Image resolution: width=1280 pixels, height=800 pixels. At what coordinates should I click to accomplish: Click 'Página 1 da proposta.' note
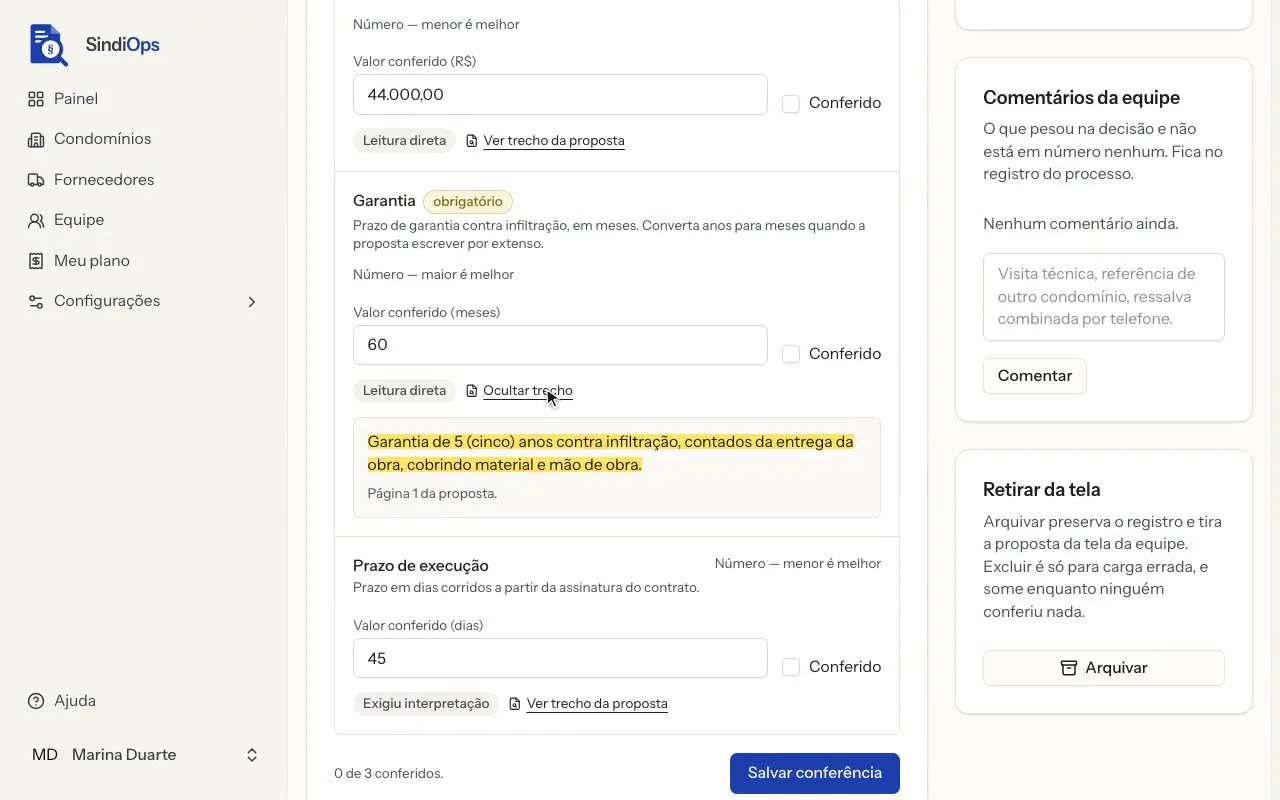[x=432, y=494]
